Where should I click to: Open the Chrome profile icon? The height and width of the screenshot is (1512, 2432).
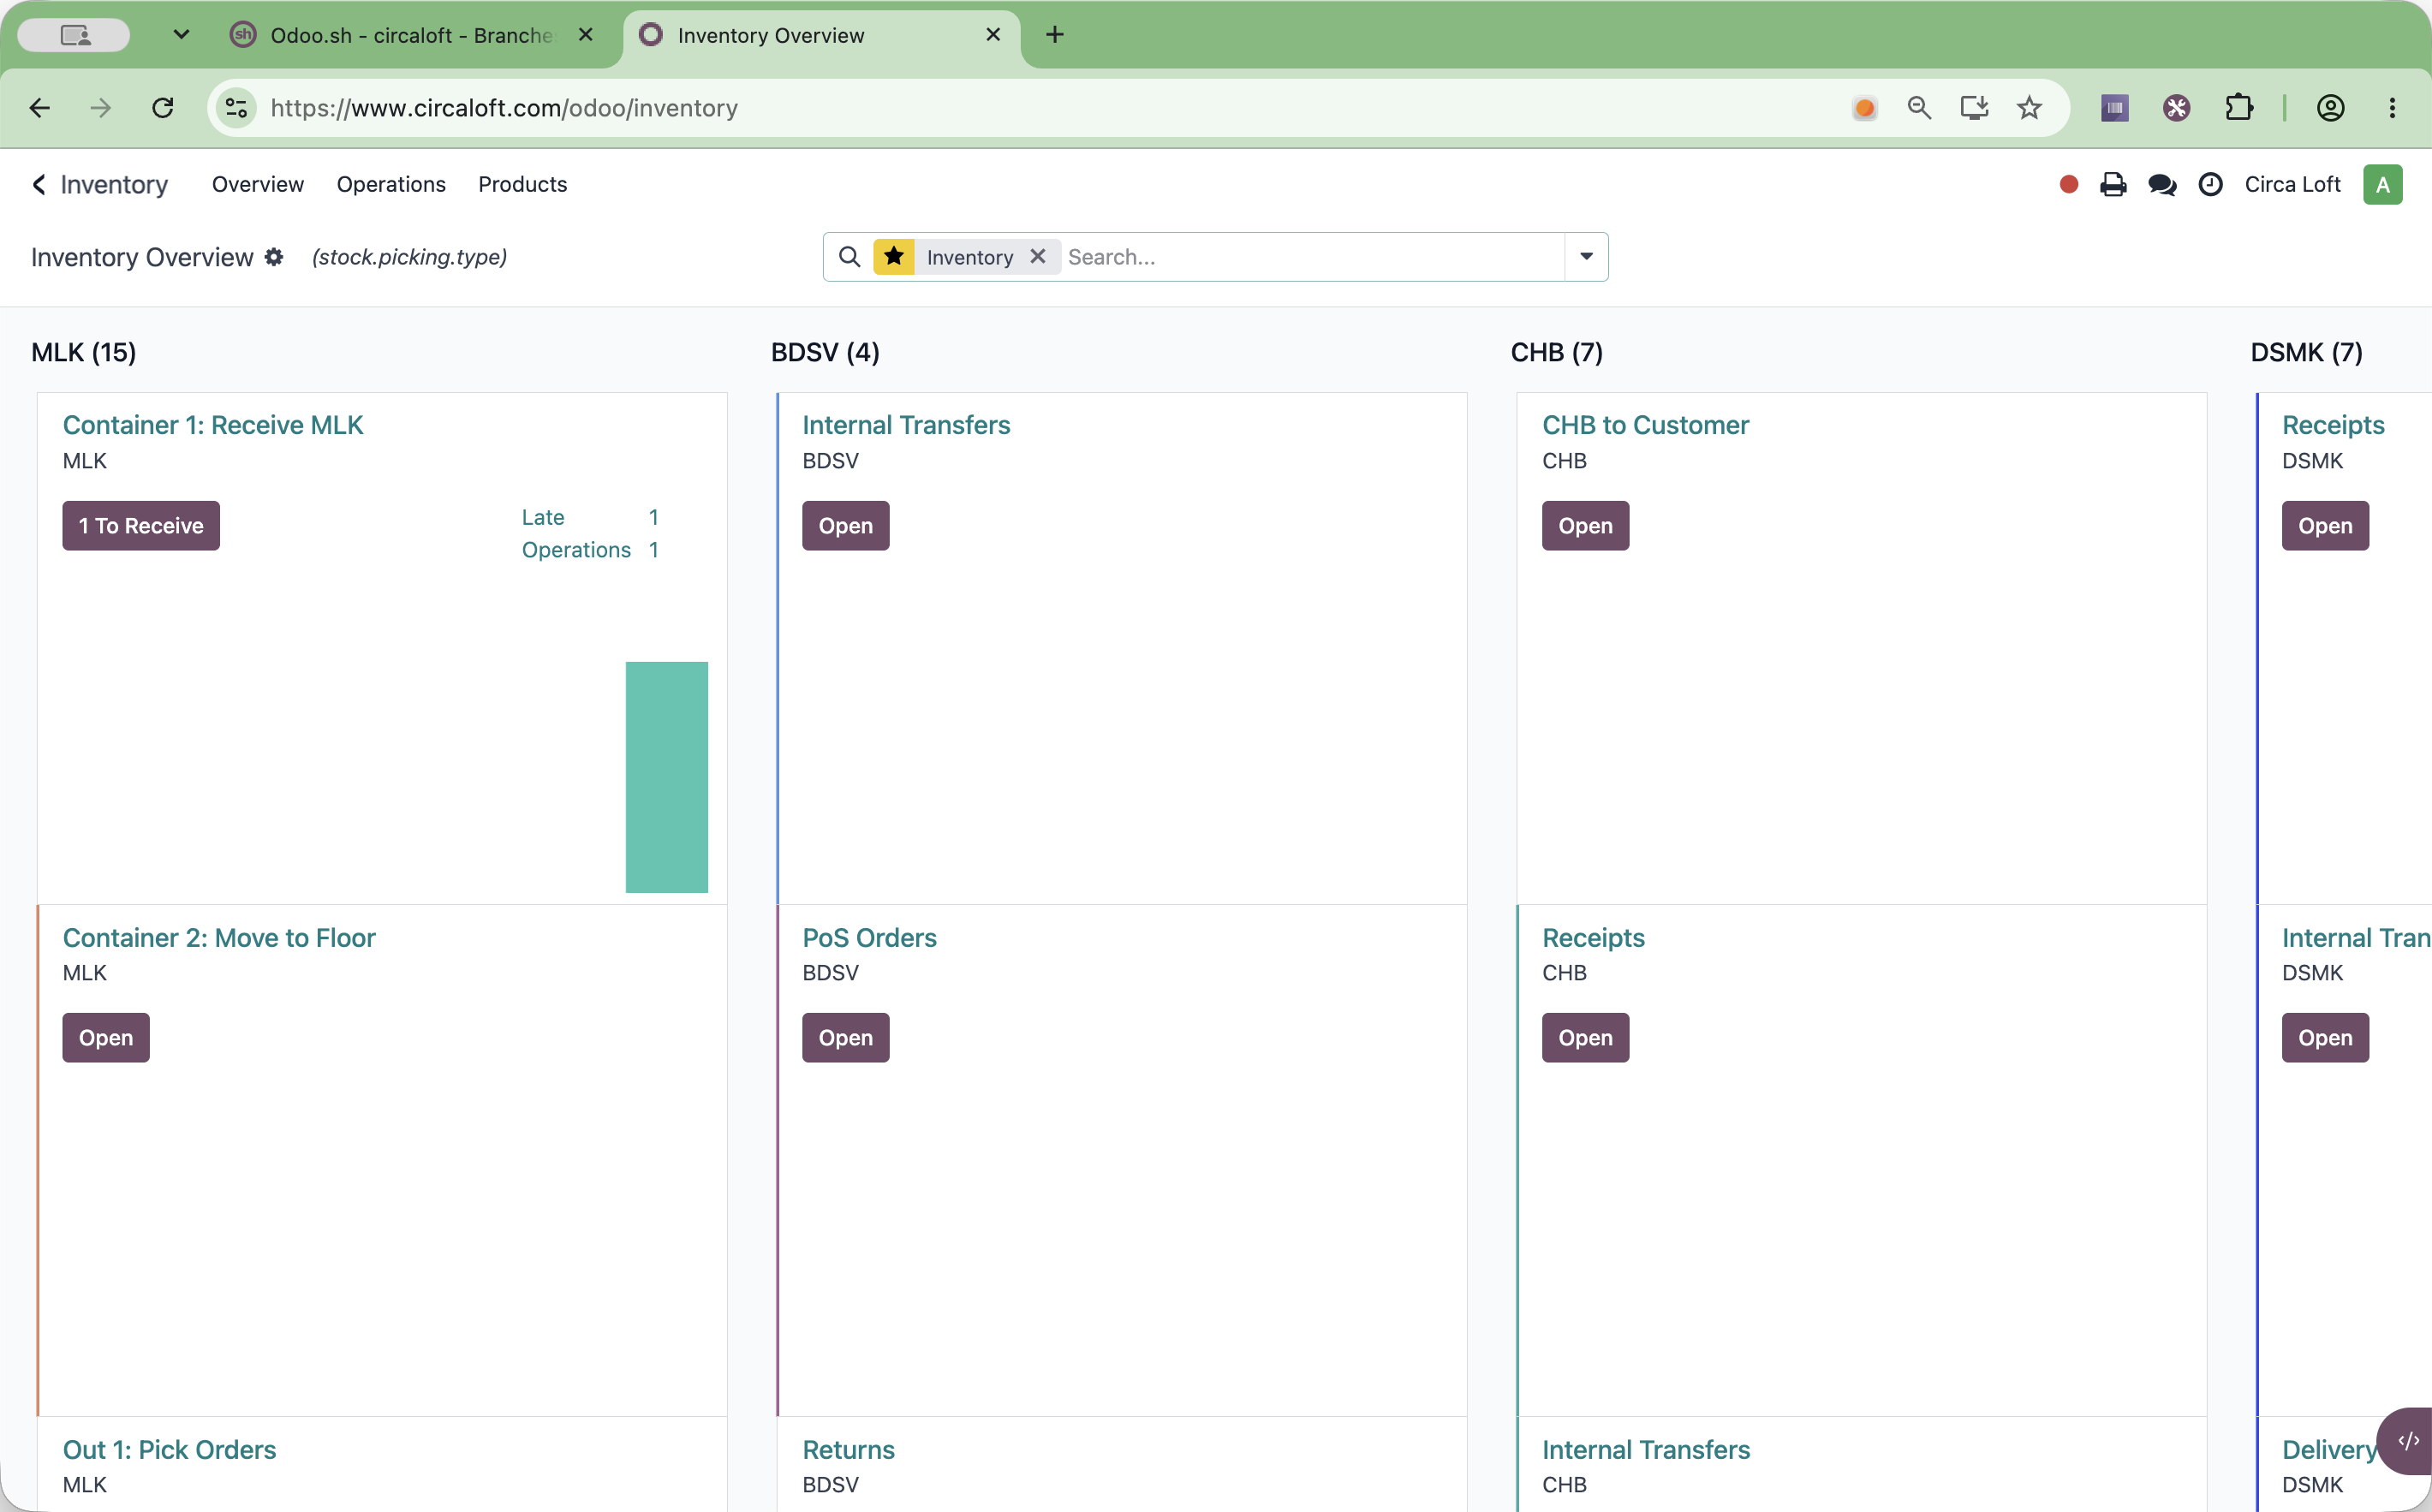[2331, 108]
